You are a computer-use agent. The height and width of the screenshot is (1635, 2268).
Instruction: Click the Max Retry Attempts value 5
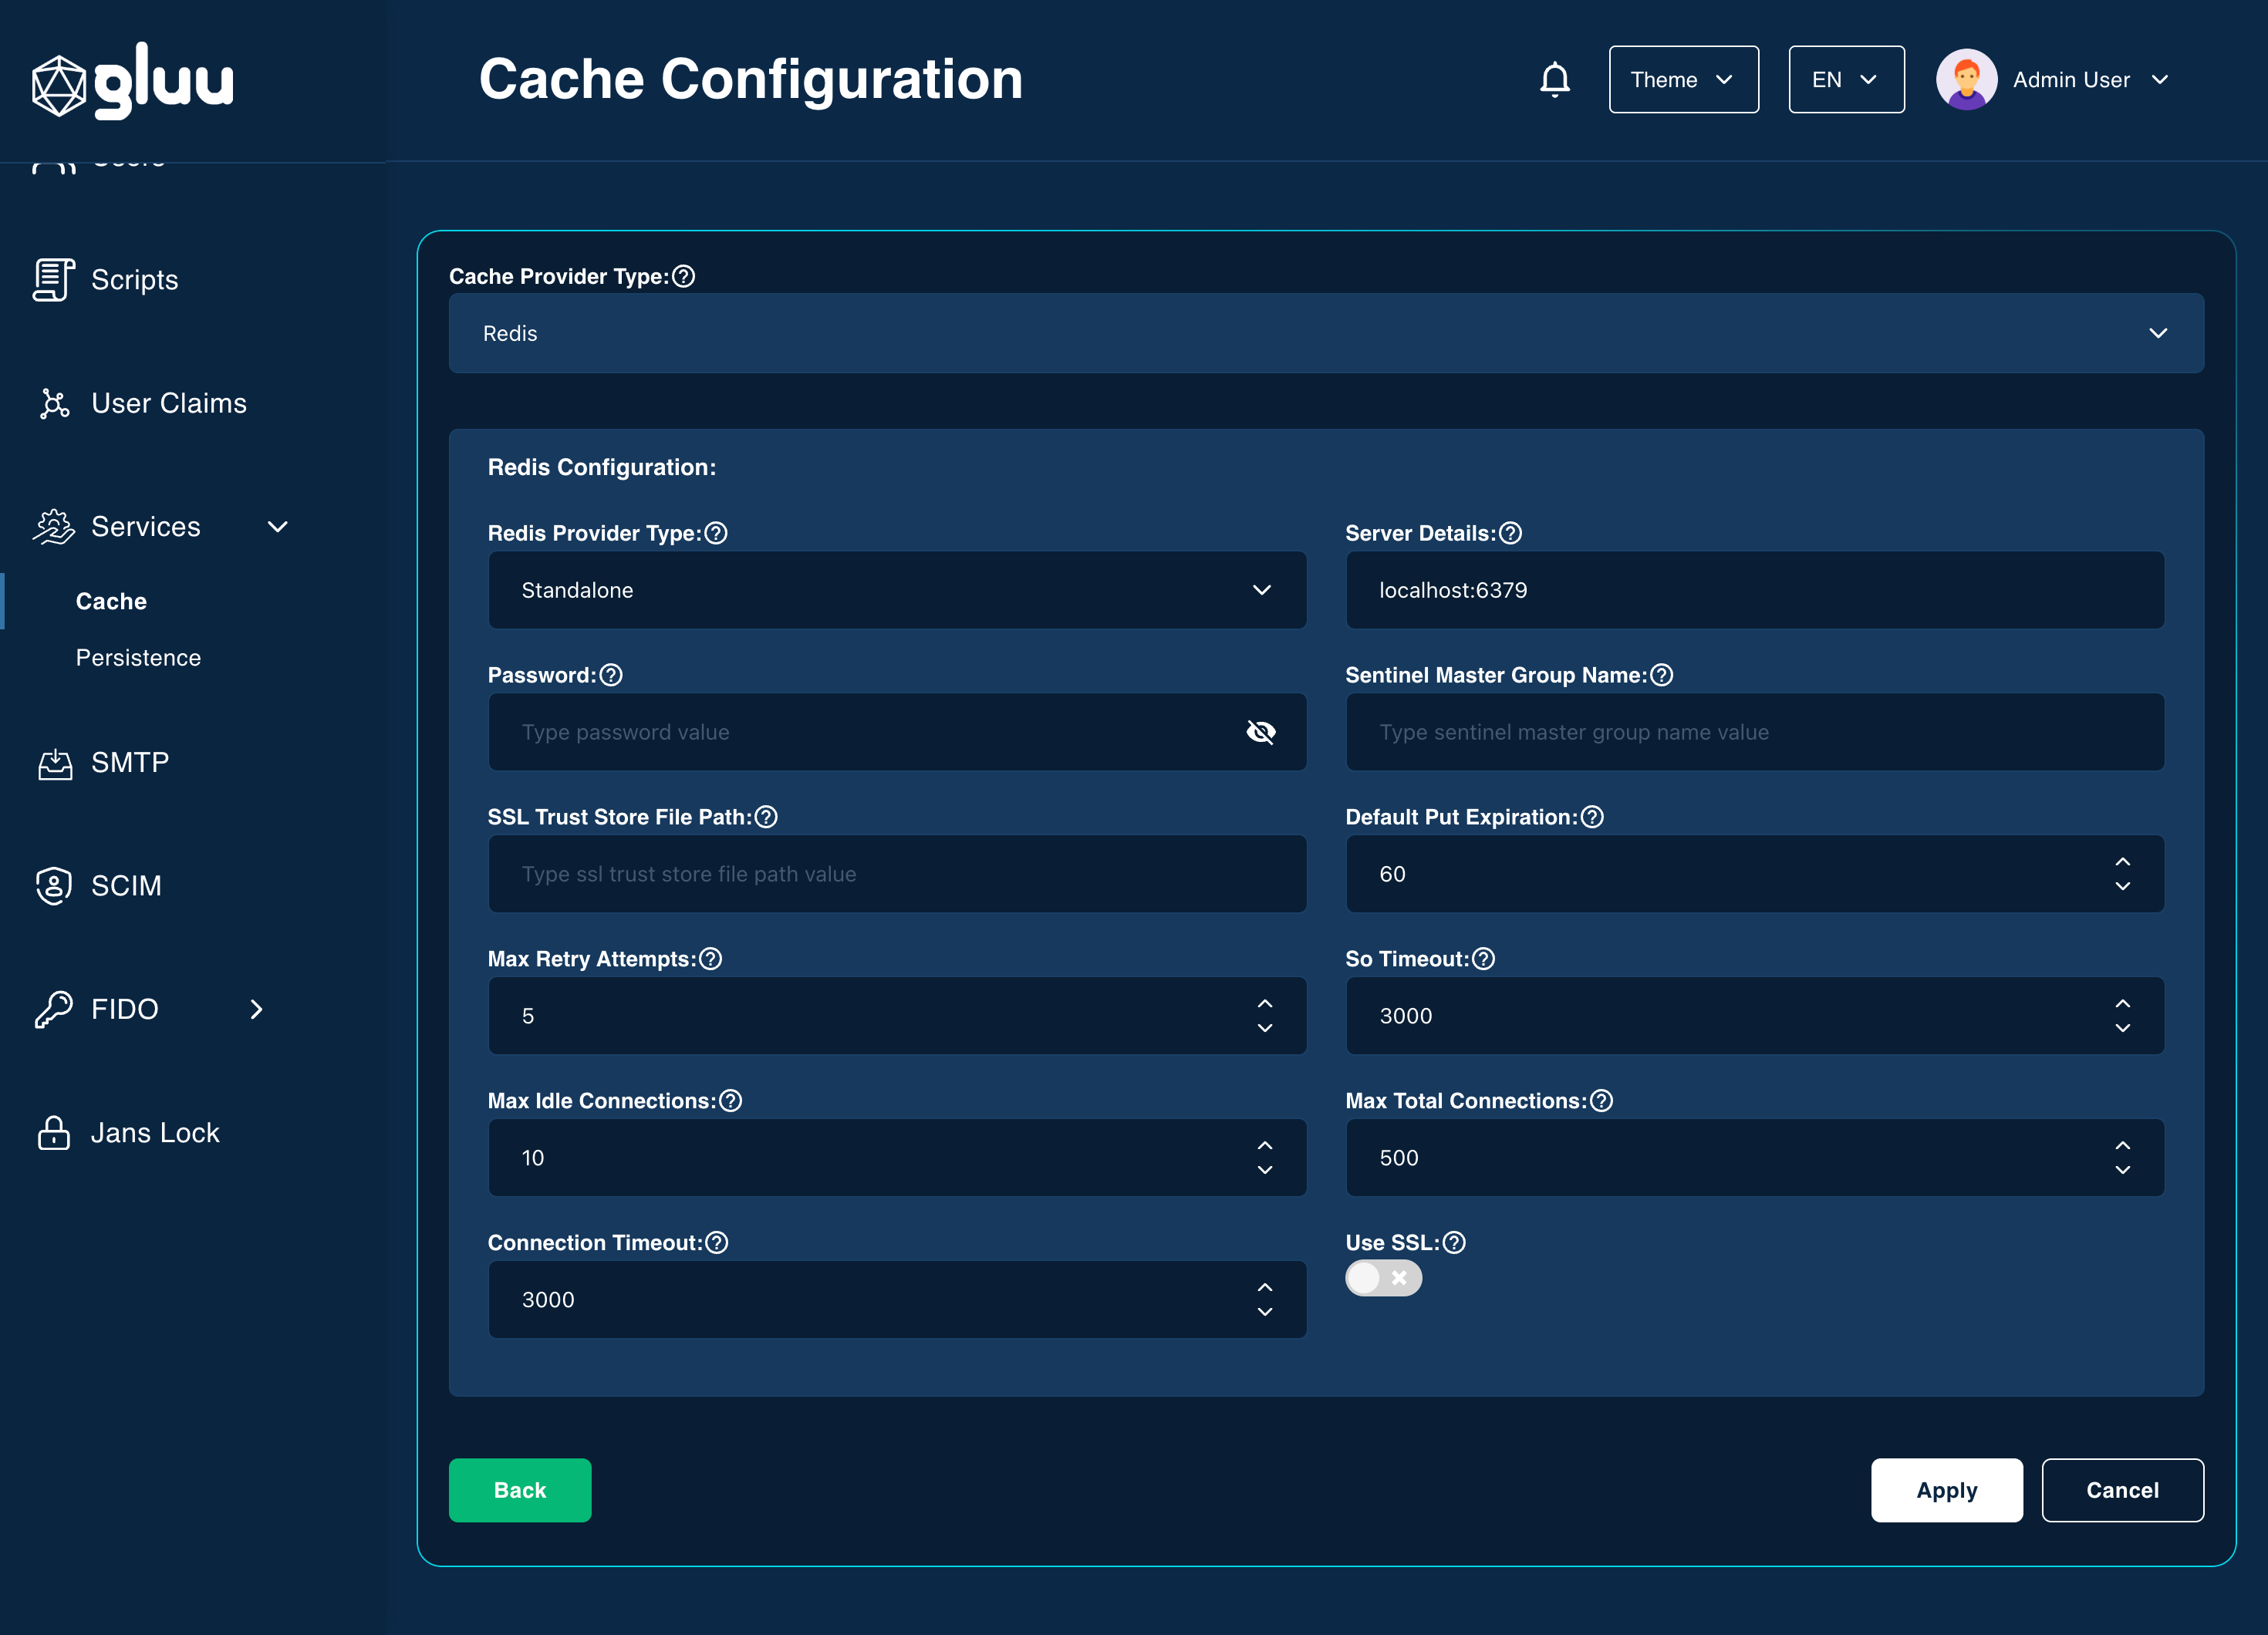528,1016
